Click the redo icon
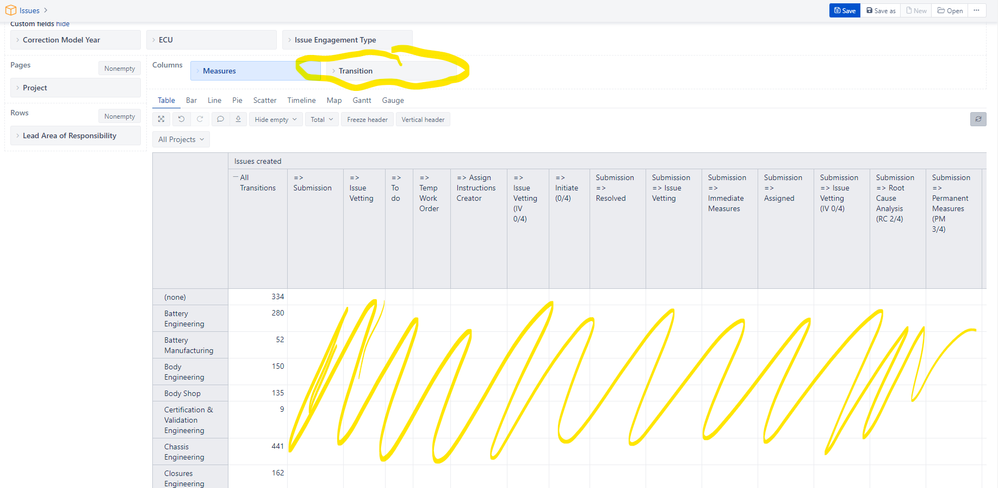The image size is (998, 488). [x=200, y=119]
